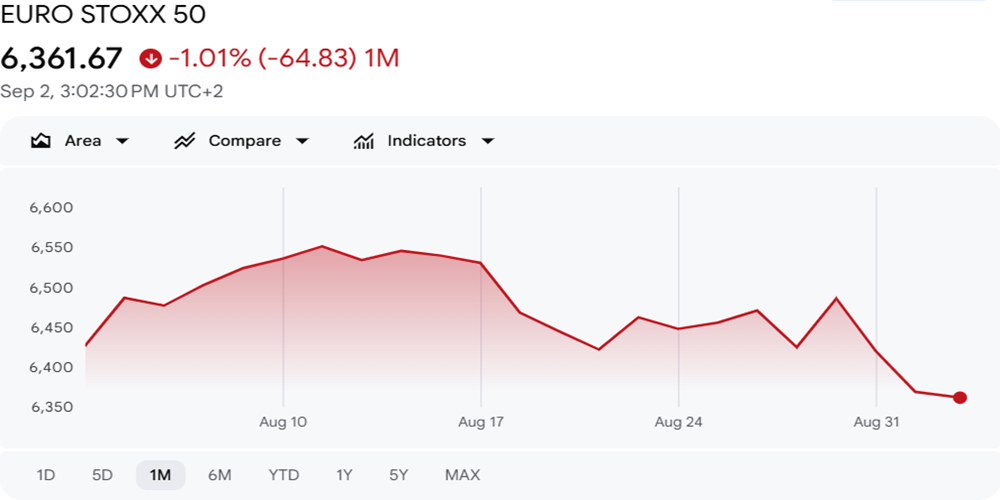
Task: Switch to the 6M range
Action: point(219,475)
